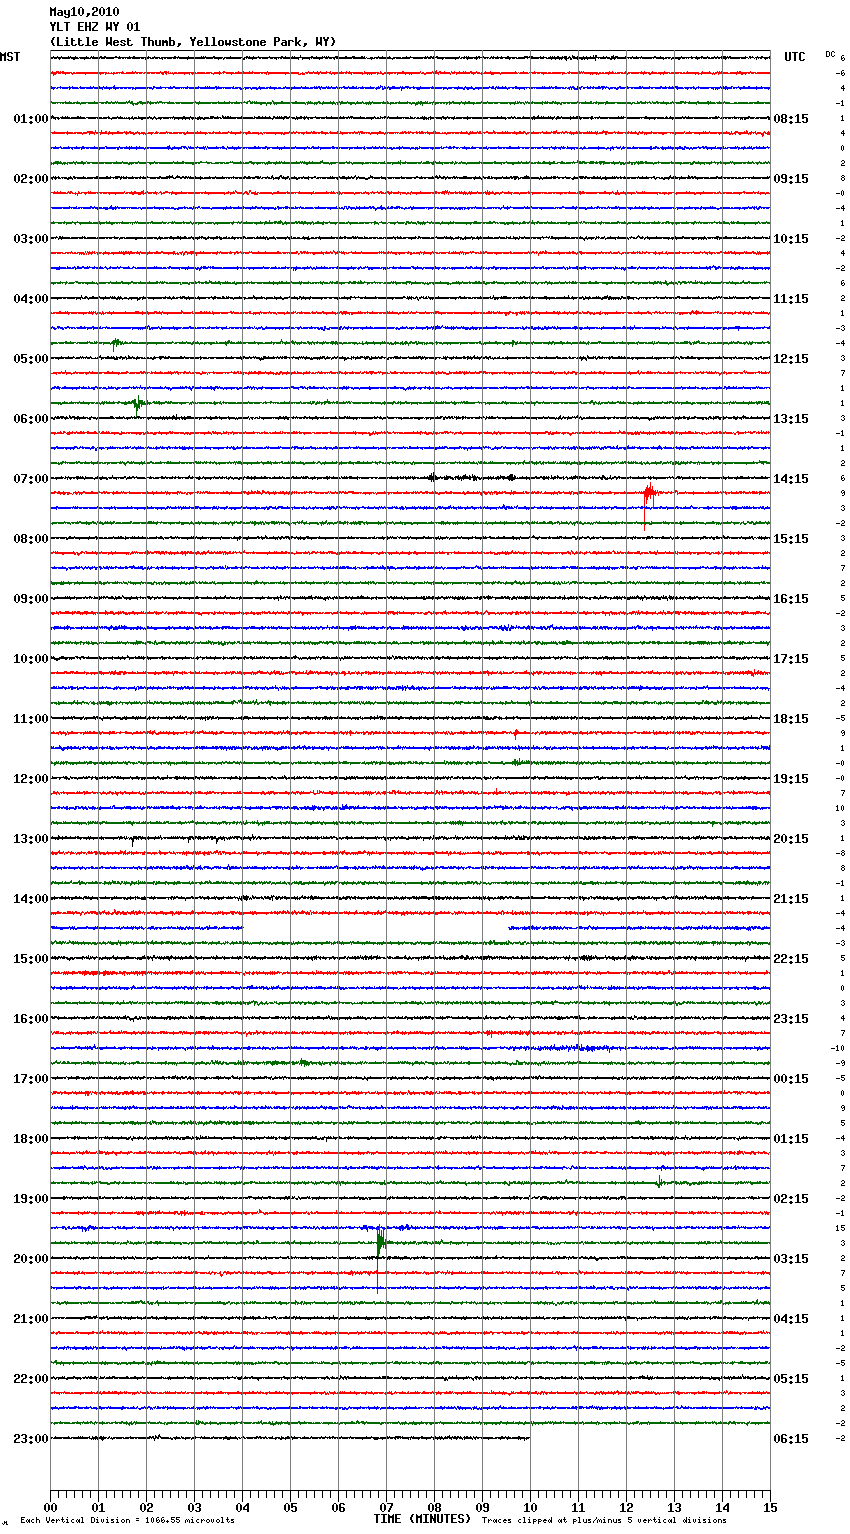
Task: Click the Each Vertical Division microvolts note
Action: [x=127, y=1521]
